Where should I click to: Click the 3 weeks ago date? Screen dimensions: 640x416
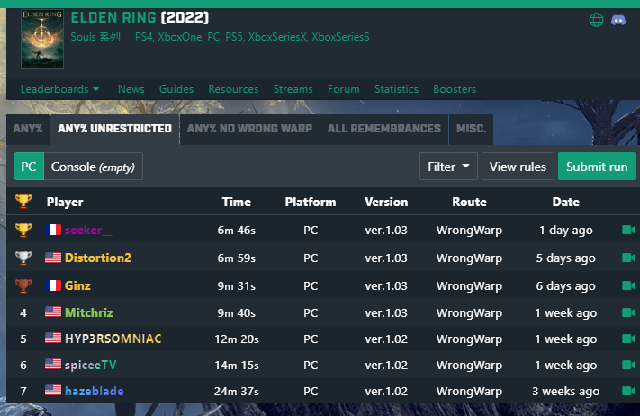tap(566, 391)
